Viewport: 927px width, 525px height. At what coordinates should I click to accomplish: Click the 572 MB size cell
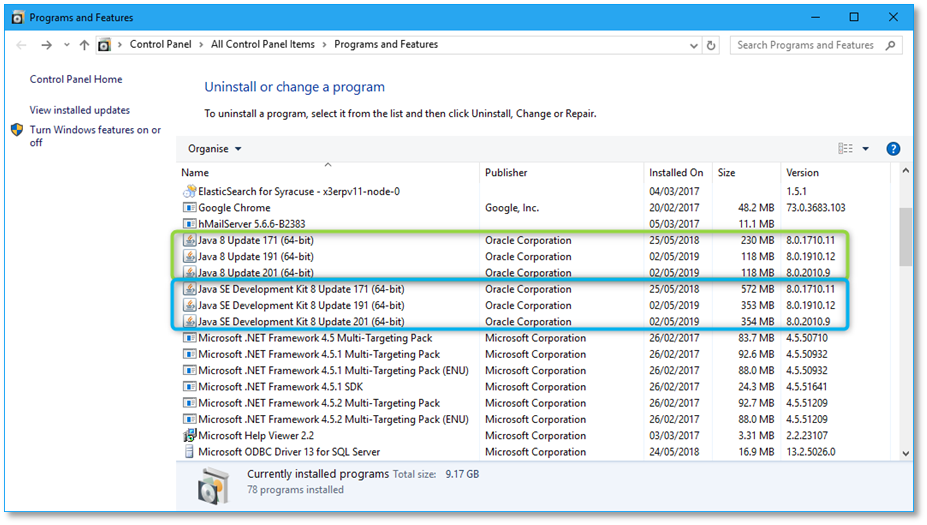click(x=757, y=289)
